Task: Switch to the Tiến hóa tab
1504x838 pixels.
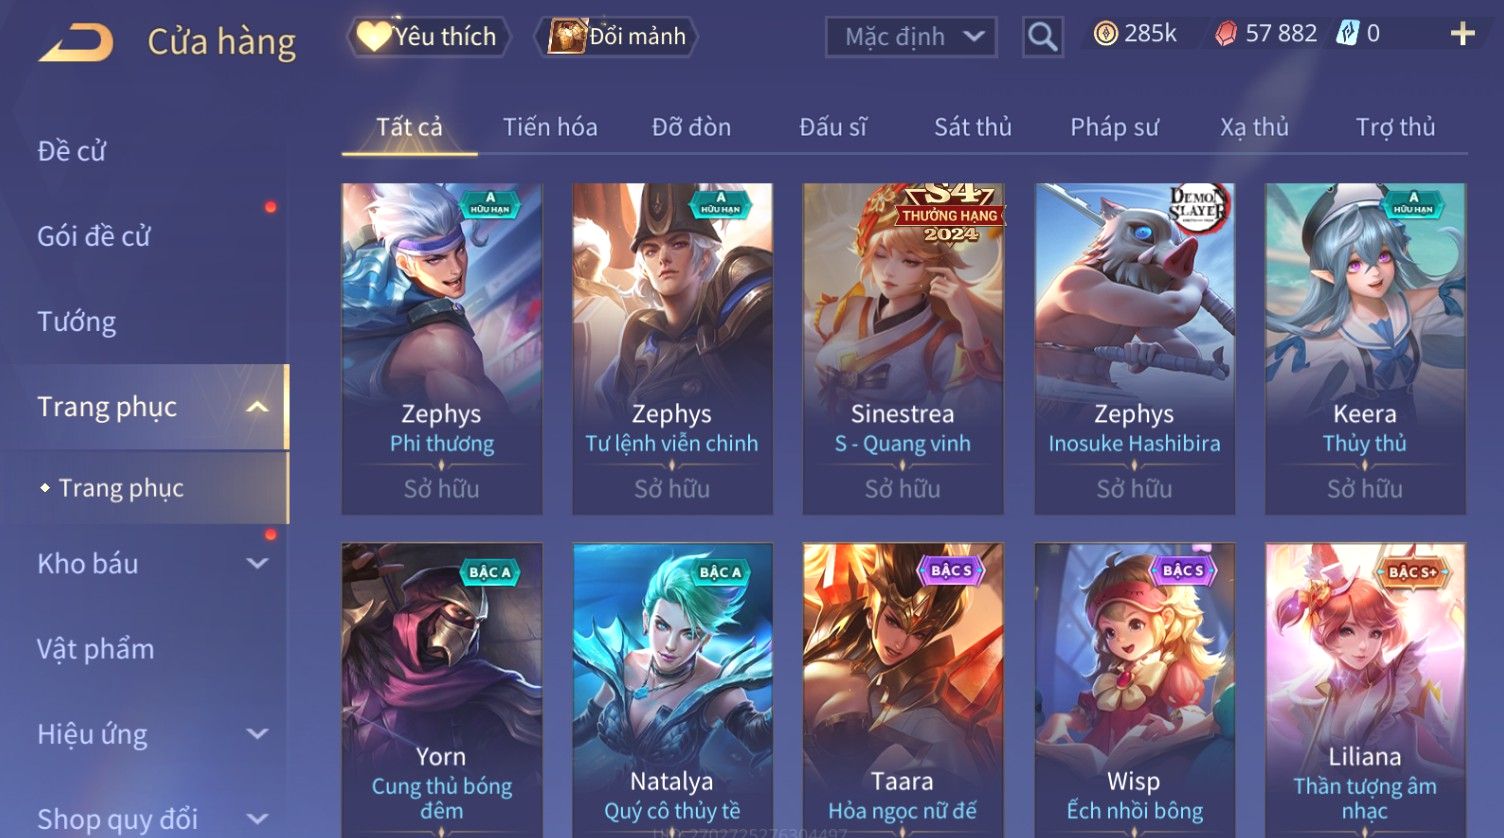Action: coord(550,127)
